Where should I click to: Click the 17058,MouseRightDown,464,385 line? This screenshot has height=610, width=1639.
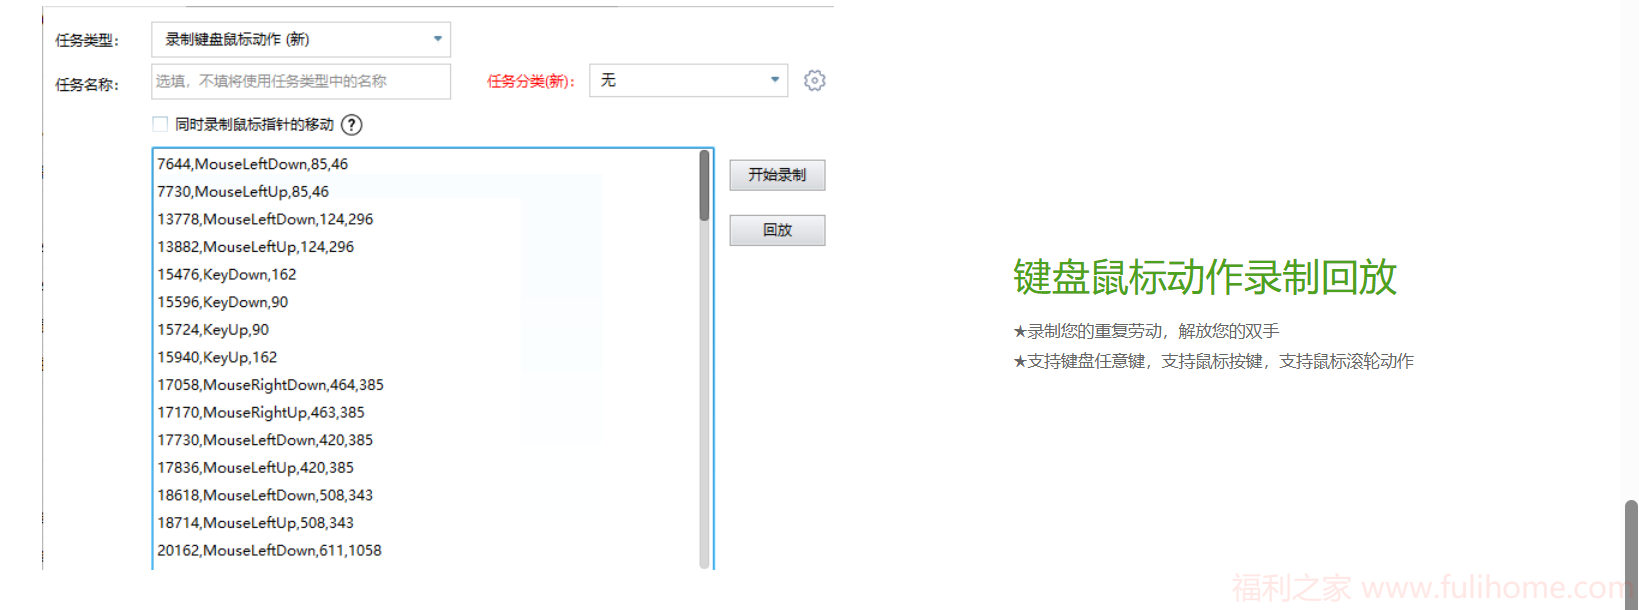[x=270, y=385]
